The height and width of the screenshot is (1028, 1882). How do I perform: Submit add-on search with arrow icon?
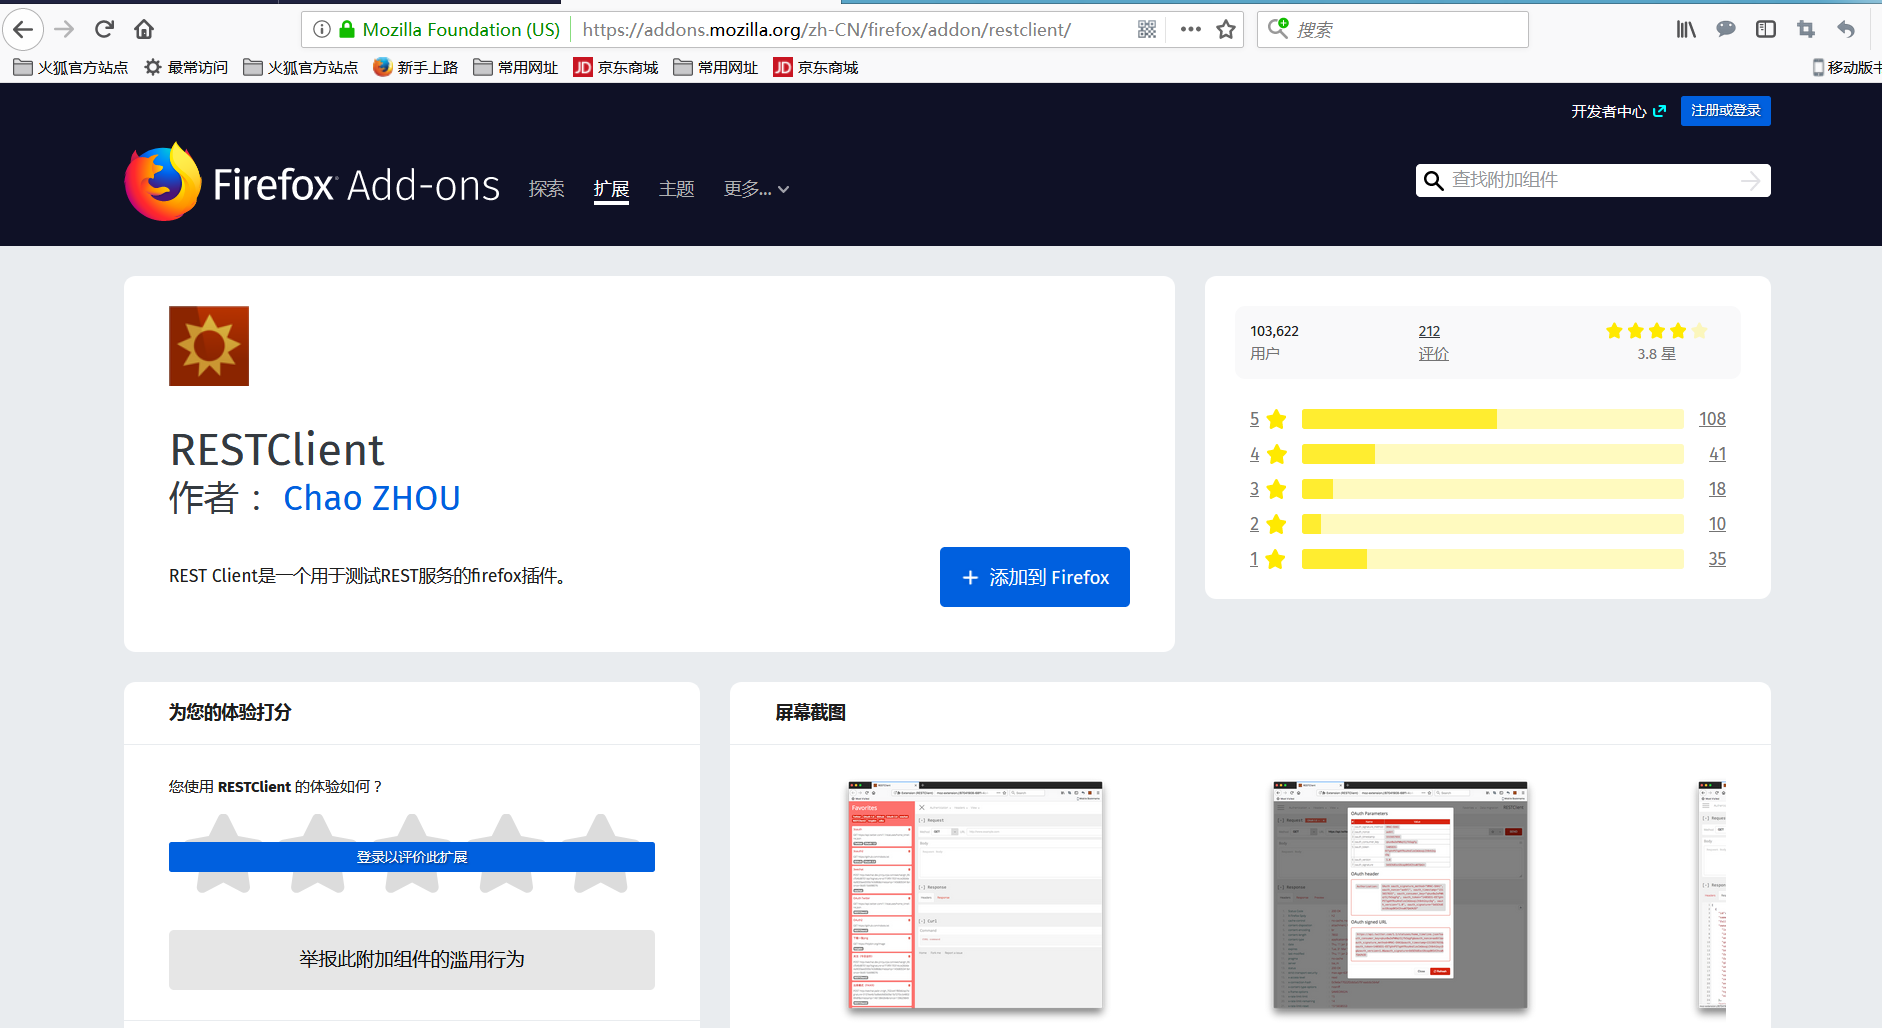(1750, 181)
